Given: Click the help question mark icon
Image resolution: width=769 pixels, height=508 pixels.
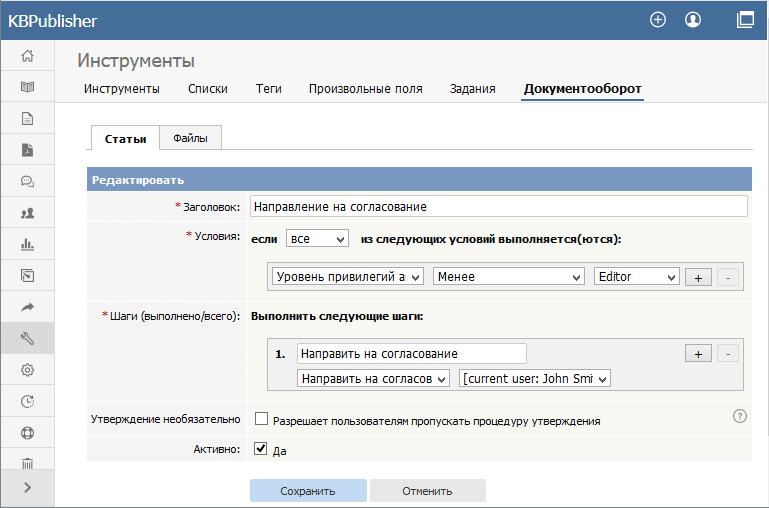Looking at the screenshot, I should pos(740,416).
